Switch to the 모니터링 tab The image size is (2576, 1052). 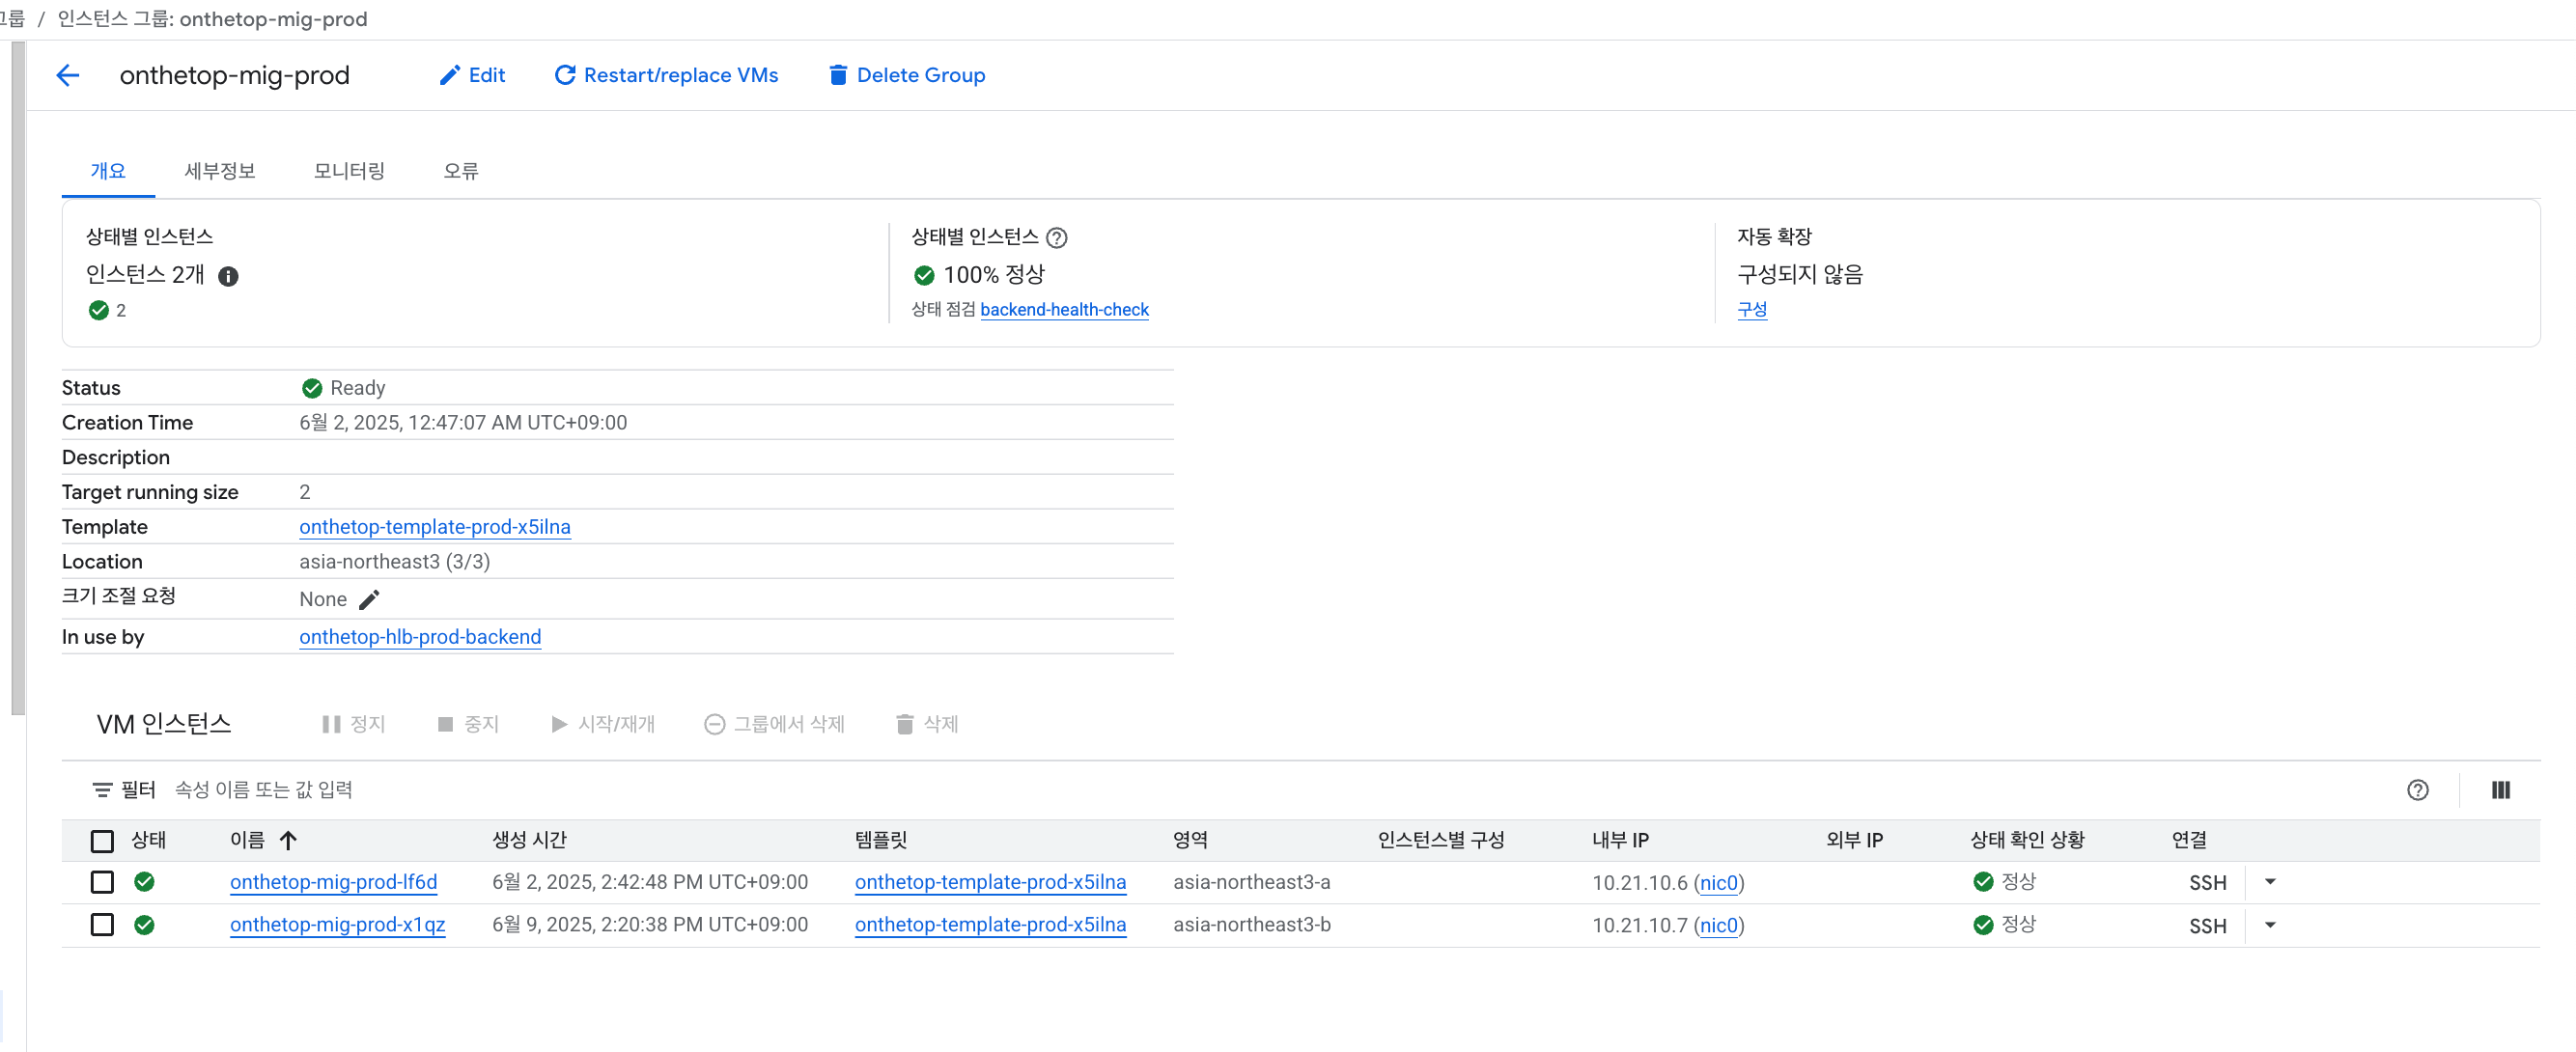point(349,171)
